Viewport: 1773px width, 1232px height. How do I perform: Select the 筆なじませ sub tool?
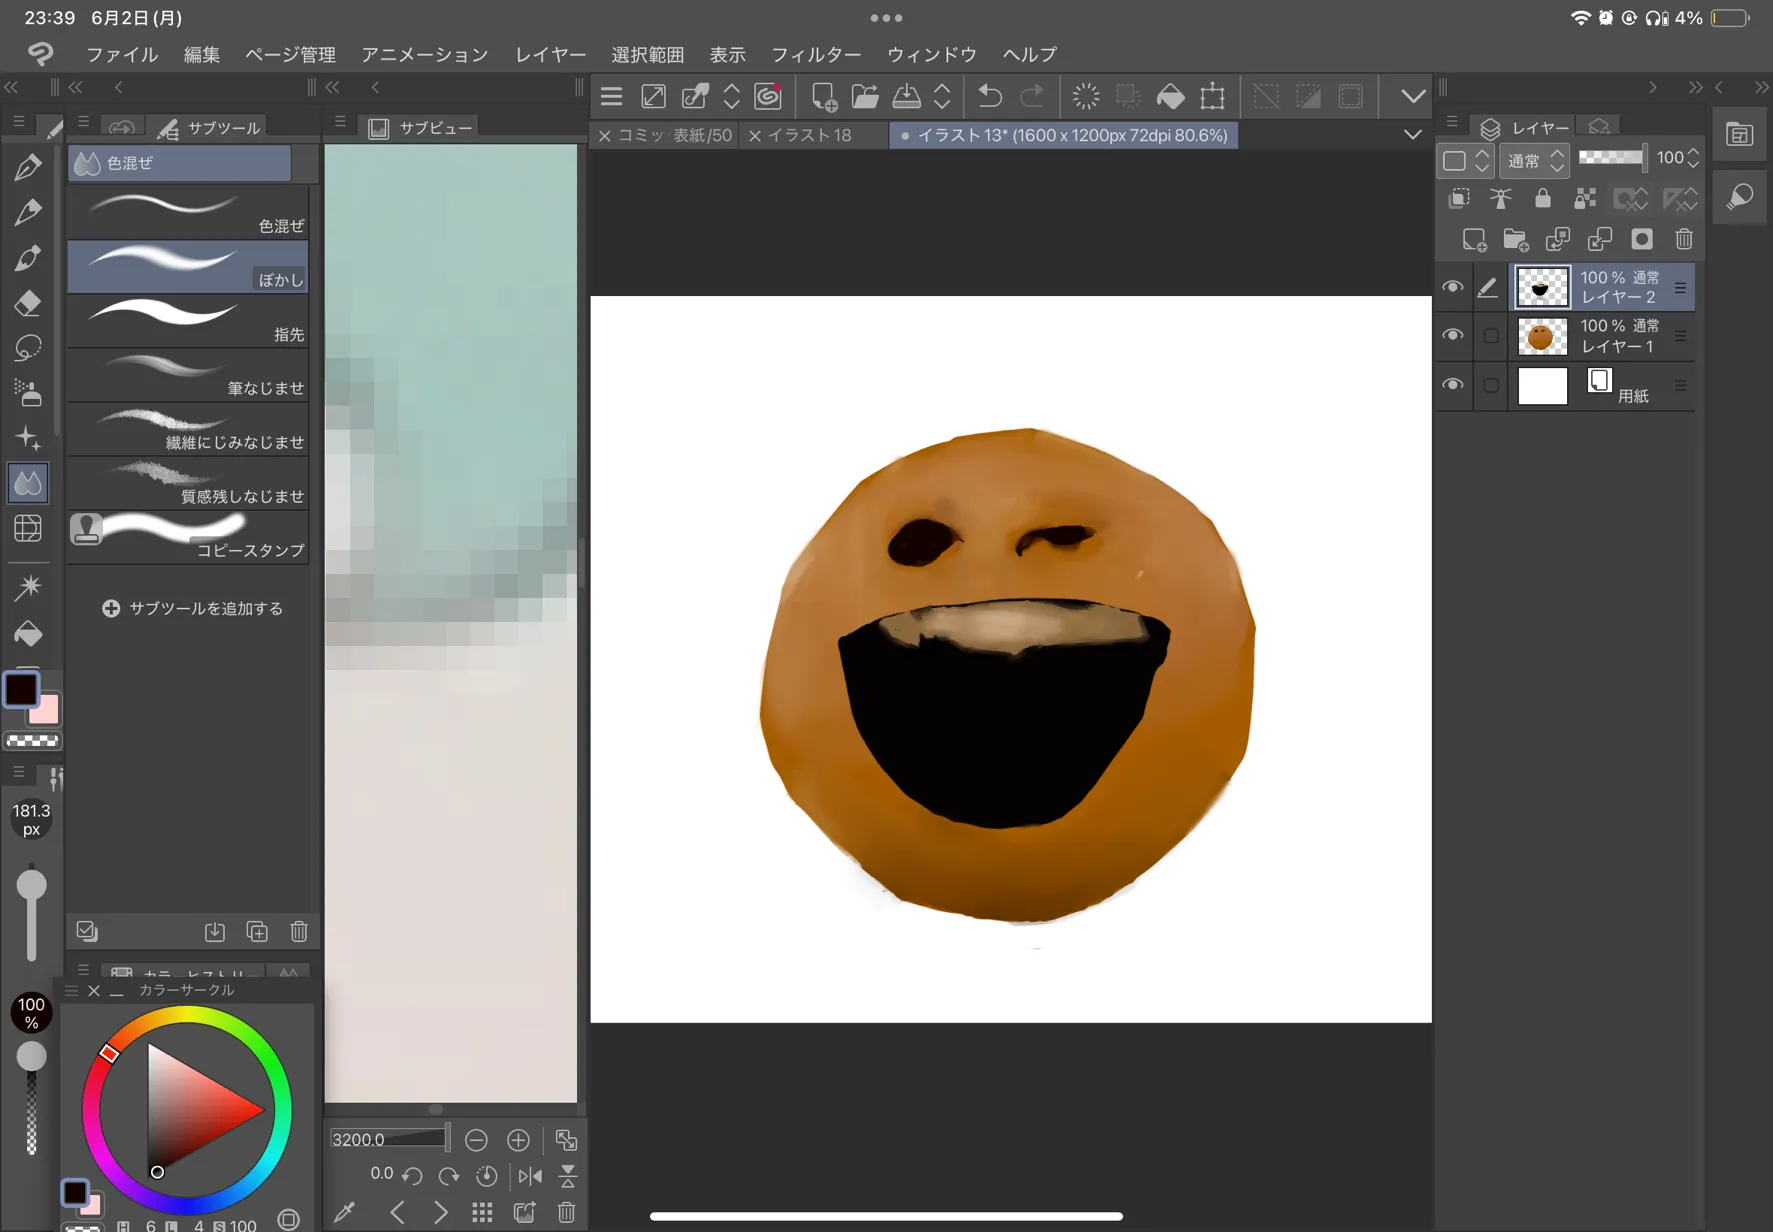(x=188, y=374)
